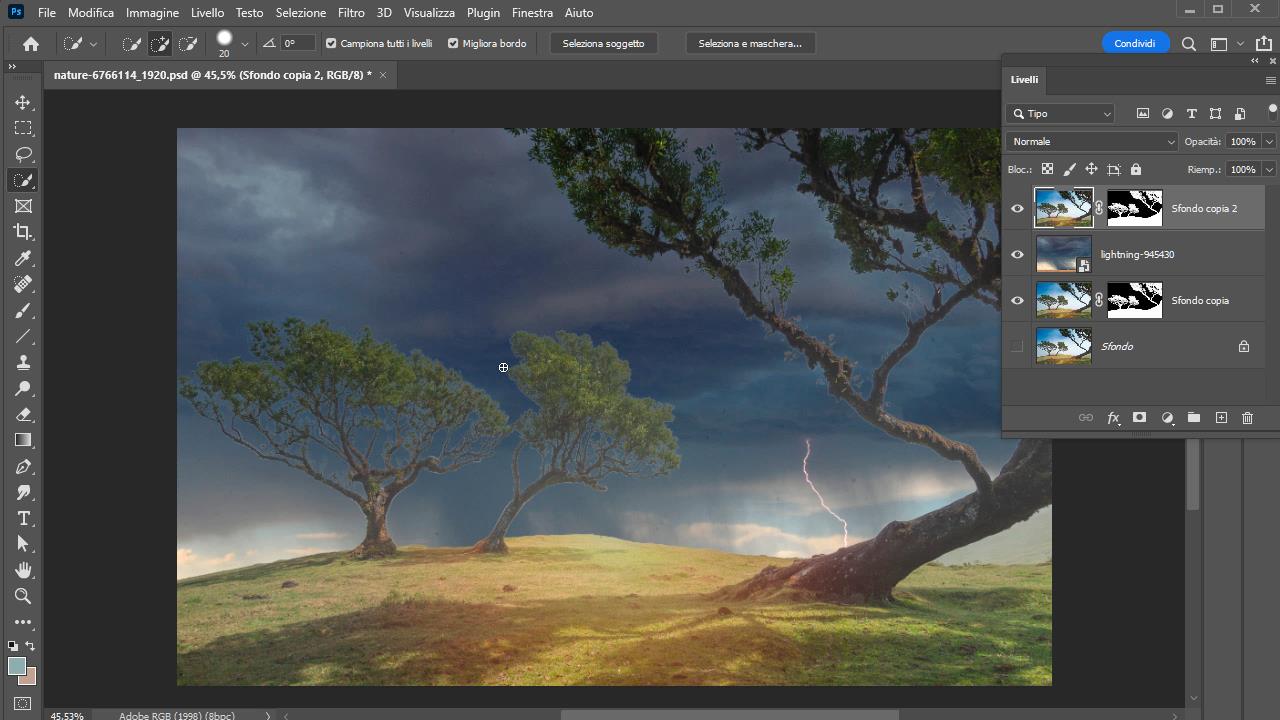This screenshot has height=720, width=1280.
Task: Open tool preset picker dropdown arrow
Action: point(93,44)
